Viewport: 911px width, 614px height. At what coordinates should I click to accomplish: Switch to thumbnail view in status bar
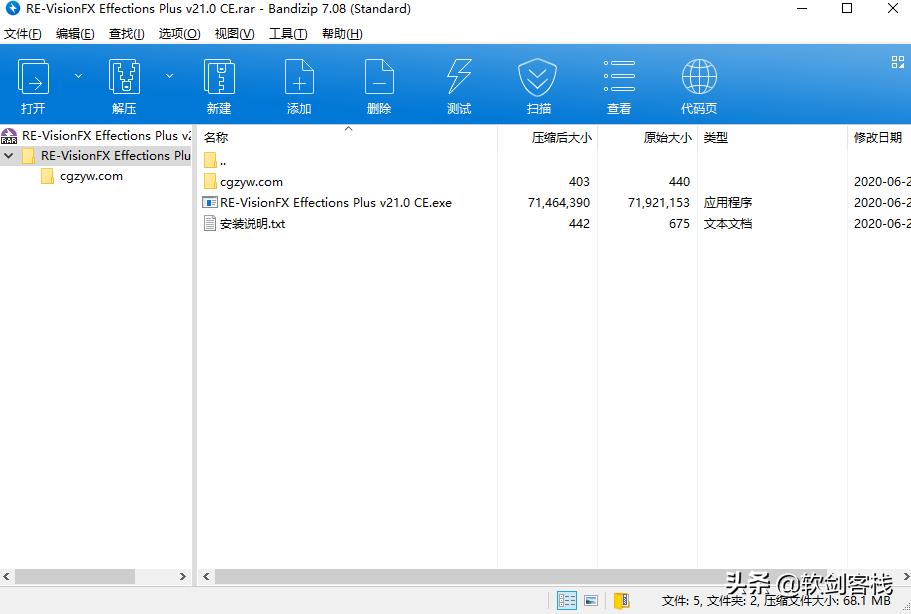[x=592, y=601]
